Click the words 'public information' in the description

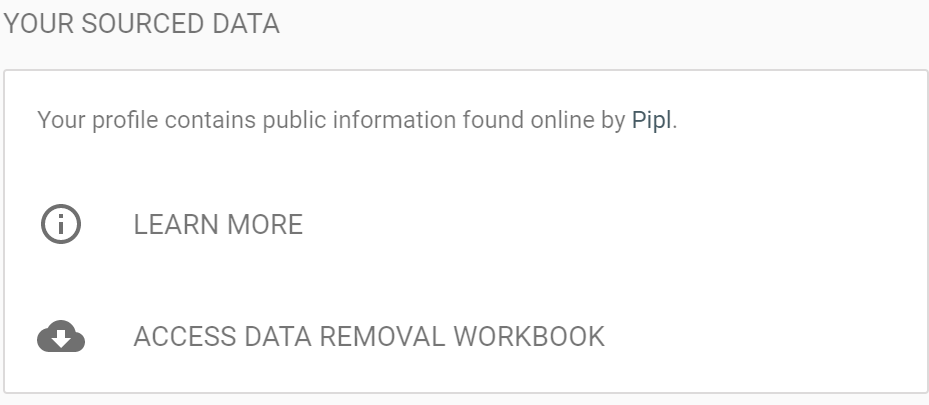click(360, 121)
